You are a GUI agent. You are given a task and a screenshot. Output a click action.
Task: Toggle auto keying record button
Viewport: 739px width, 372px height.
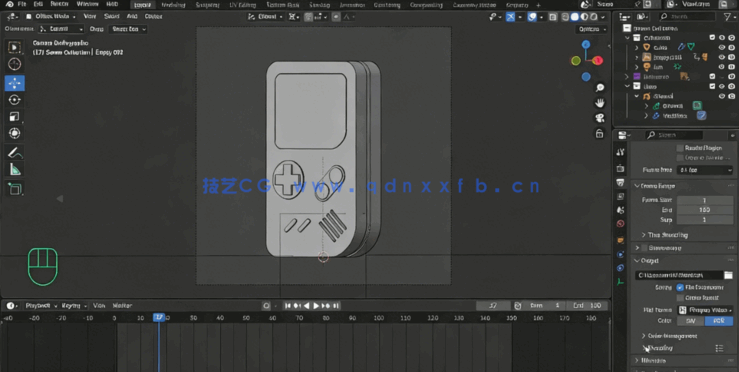[x=267, y=306]
